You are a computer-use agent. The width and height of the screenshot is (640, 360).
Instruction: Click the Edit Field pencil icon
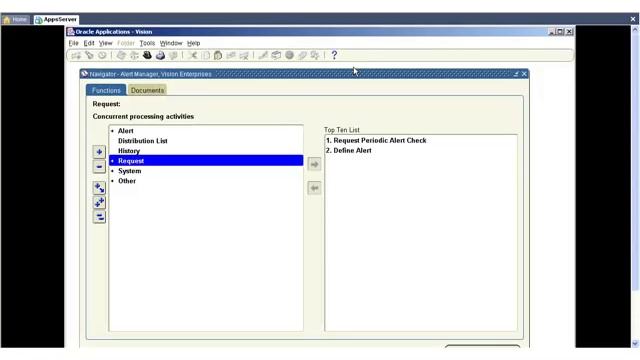point(263,56)
